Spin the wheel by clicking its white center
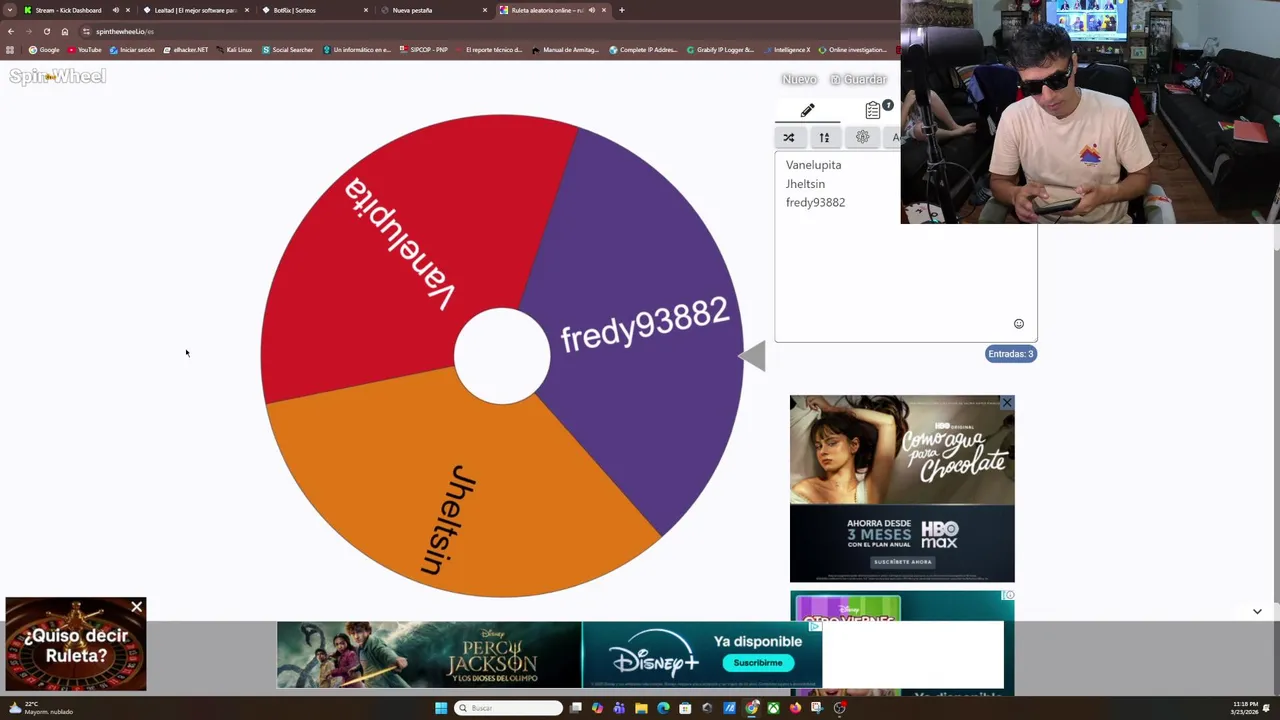The height and width of the screenshot is (720, 1280). (502, 356)
